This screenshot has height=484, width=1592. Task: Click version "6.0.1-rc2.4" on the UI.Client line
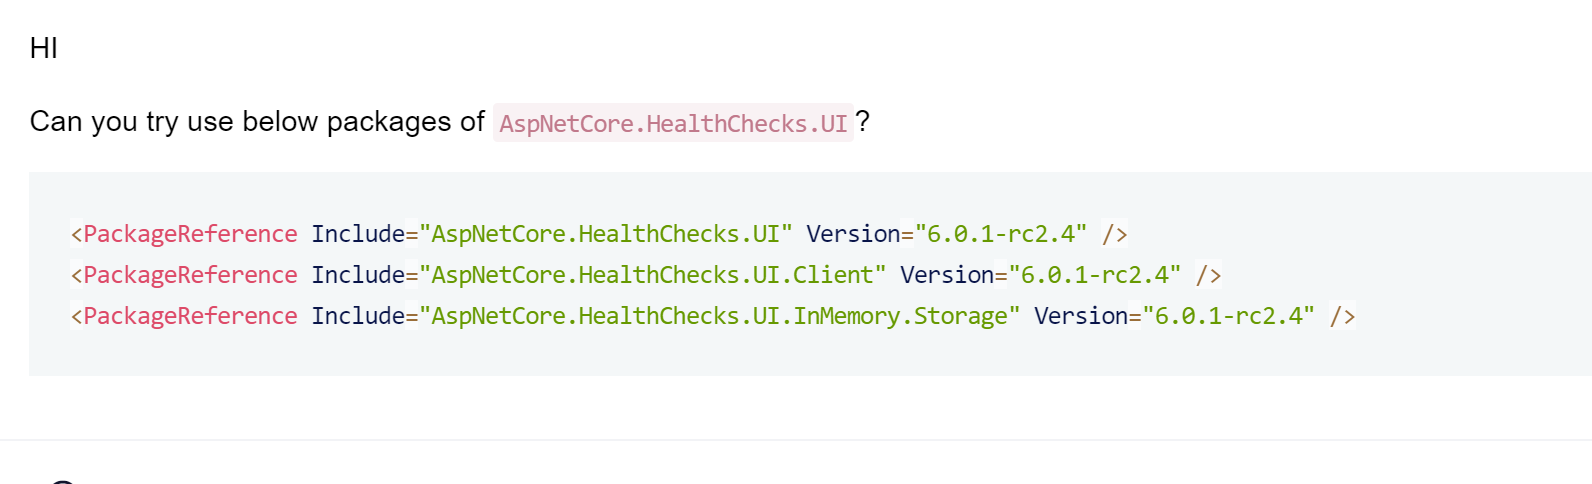pyautogui.click(x=1095, y=275)
